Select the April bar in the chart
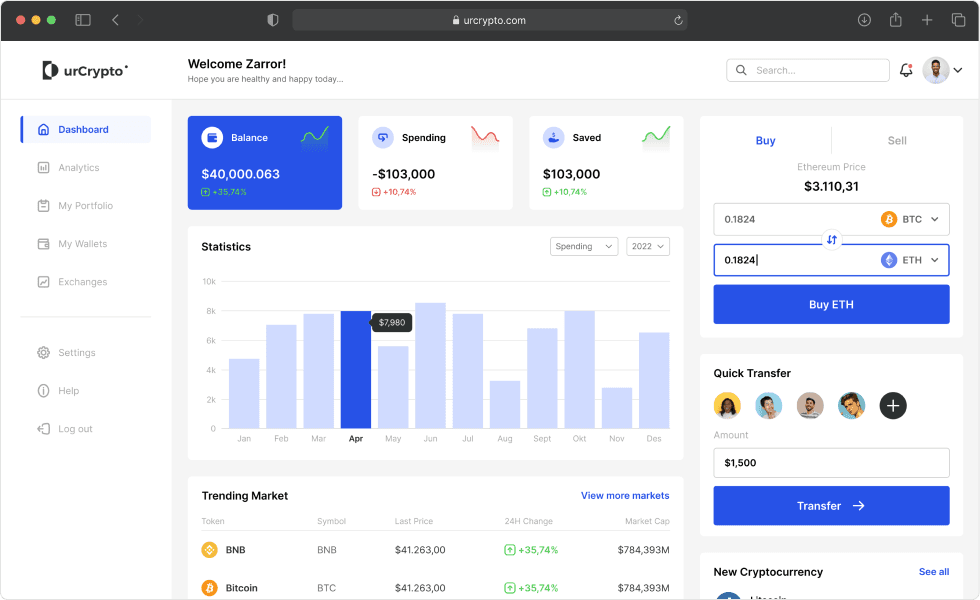This screenshot has height=600, width=980. point(355,369)
